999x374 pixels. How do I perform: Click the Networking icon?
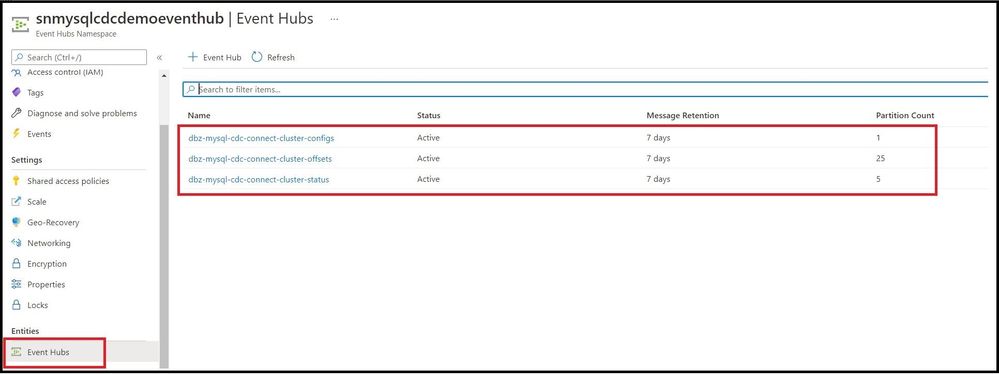[17, 243]
